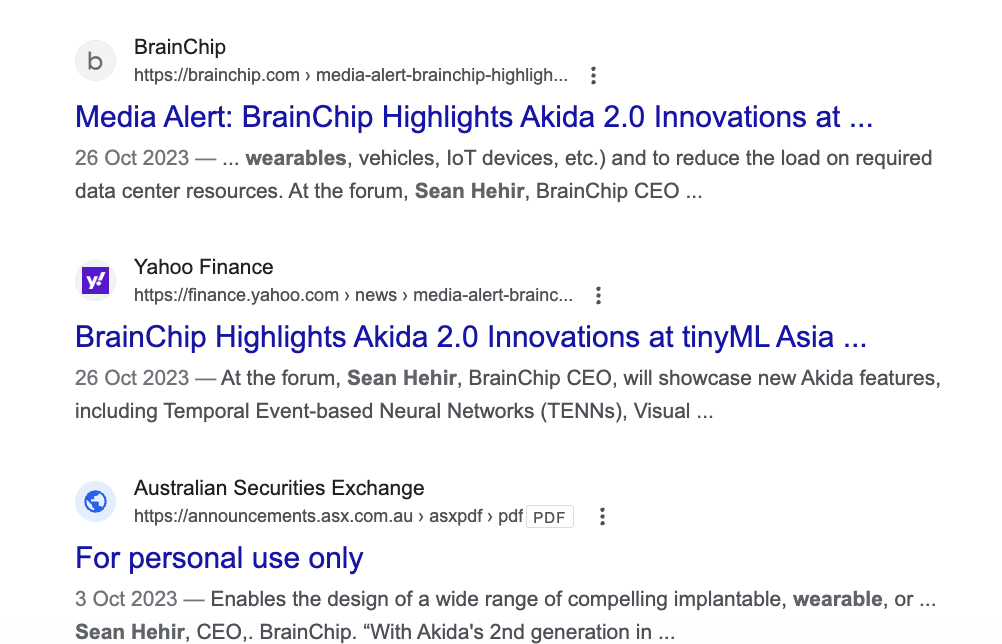Open 'BrainChip Highlights Akida 2.0 Innovations at tinyML Asia' link

[x=470, y=337]
